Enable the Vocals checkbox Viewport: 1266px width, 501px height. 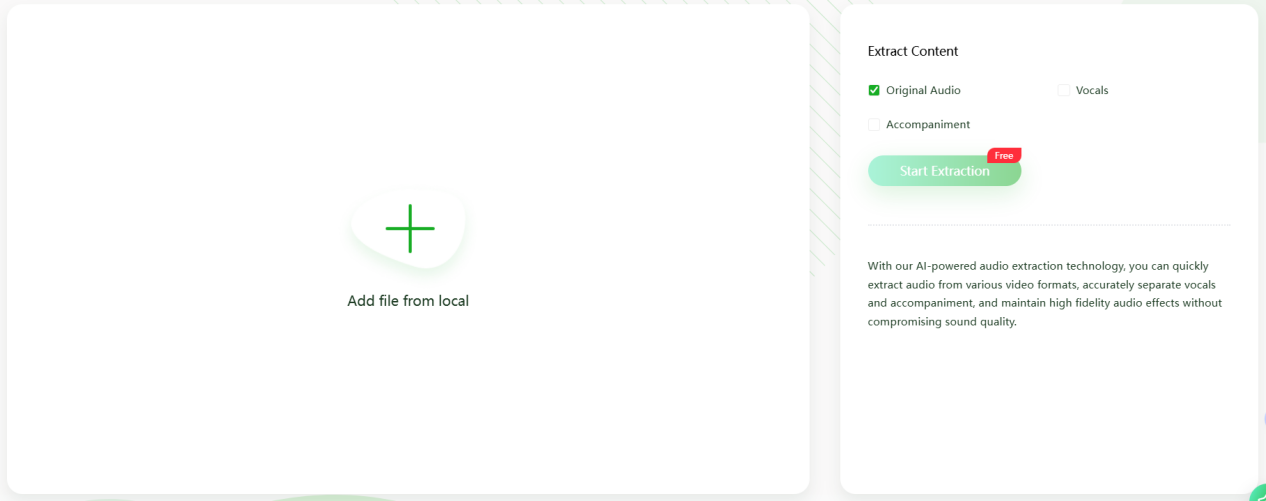(1064, 90)
